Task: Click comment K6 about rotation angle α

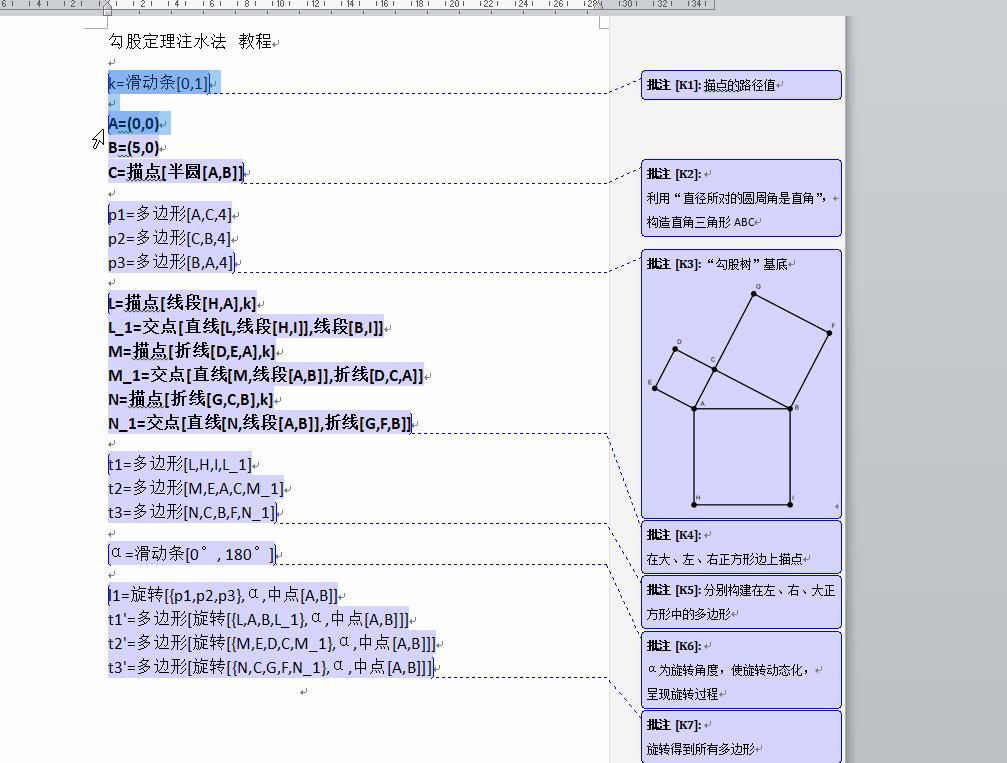Action: (741, 670)
